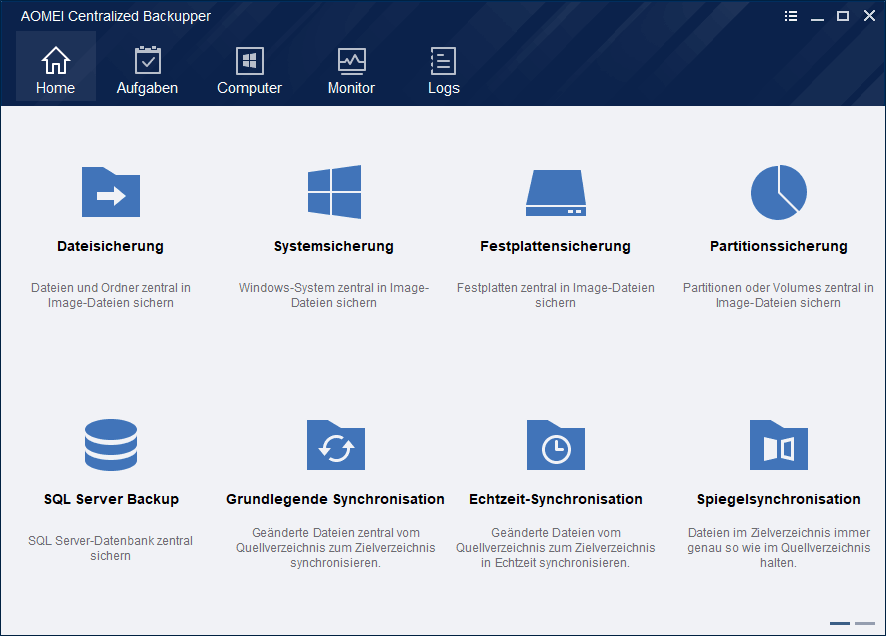The width and height of the screenshot is (886, 636).
Task: Click the Systemsicherung Windows logo icon
Action: pos(334,192)
